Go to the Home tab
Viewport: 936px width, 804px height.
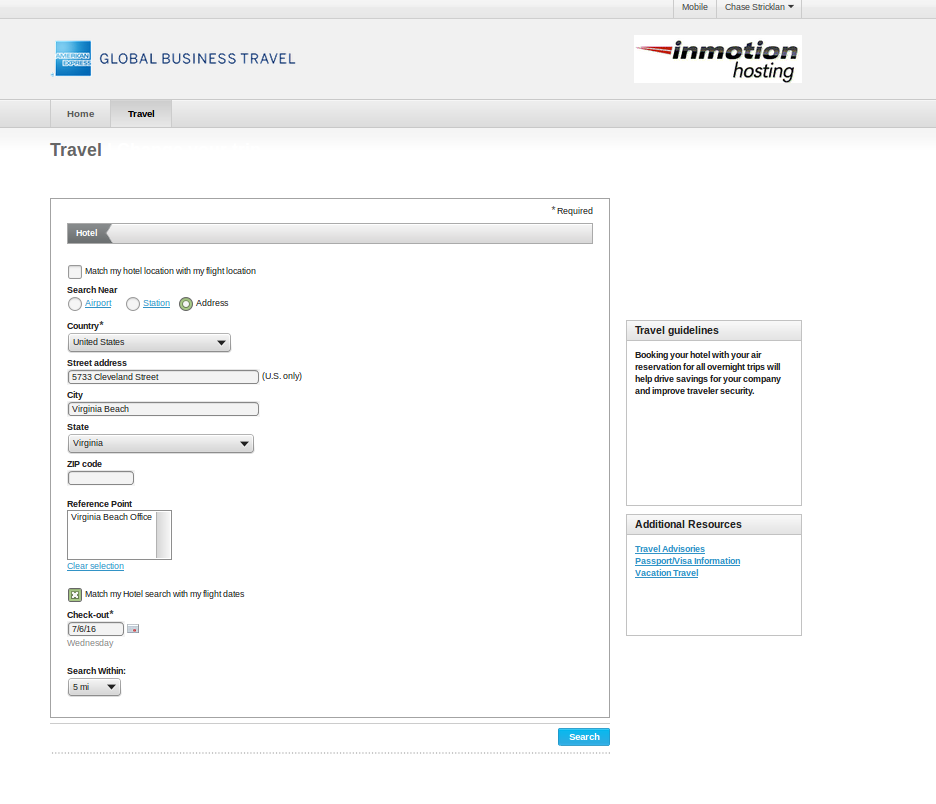[x=81, y=114]
